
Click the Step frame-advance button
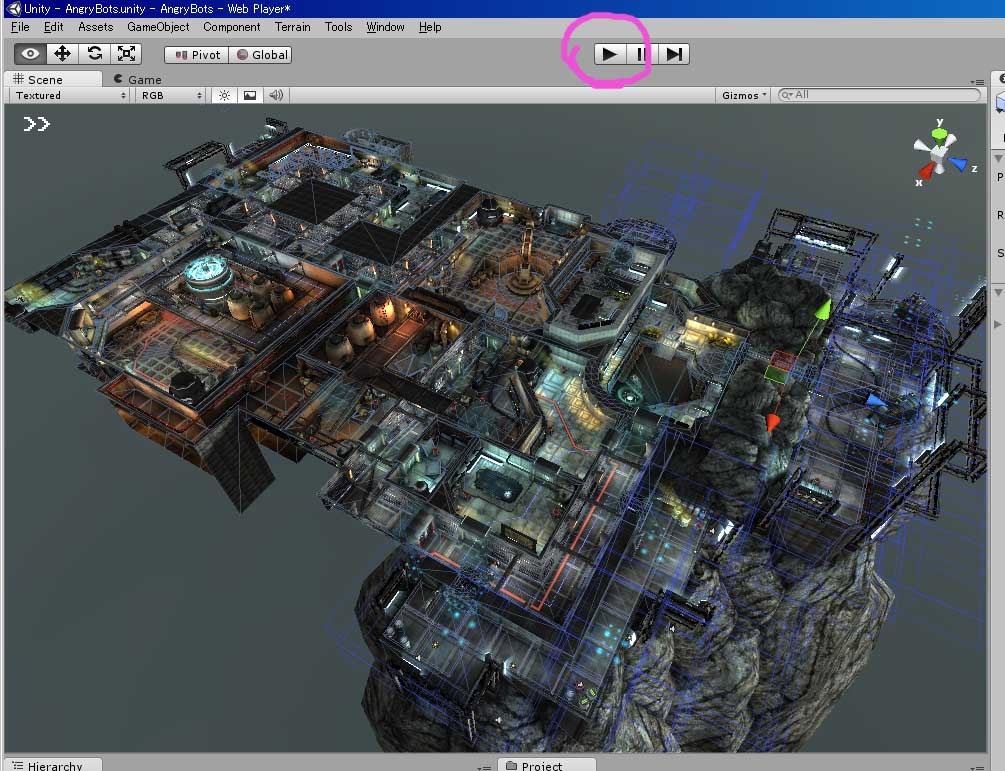[x=673, y=54]
